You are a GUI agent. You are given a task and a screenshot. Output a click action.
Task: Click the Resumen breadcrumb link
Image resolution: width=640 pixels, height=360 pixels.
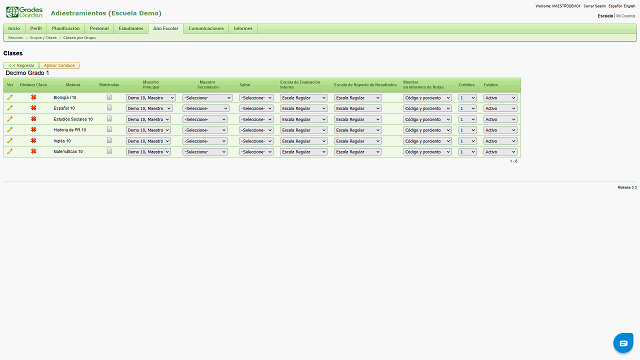click(16, 38)
